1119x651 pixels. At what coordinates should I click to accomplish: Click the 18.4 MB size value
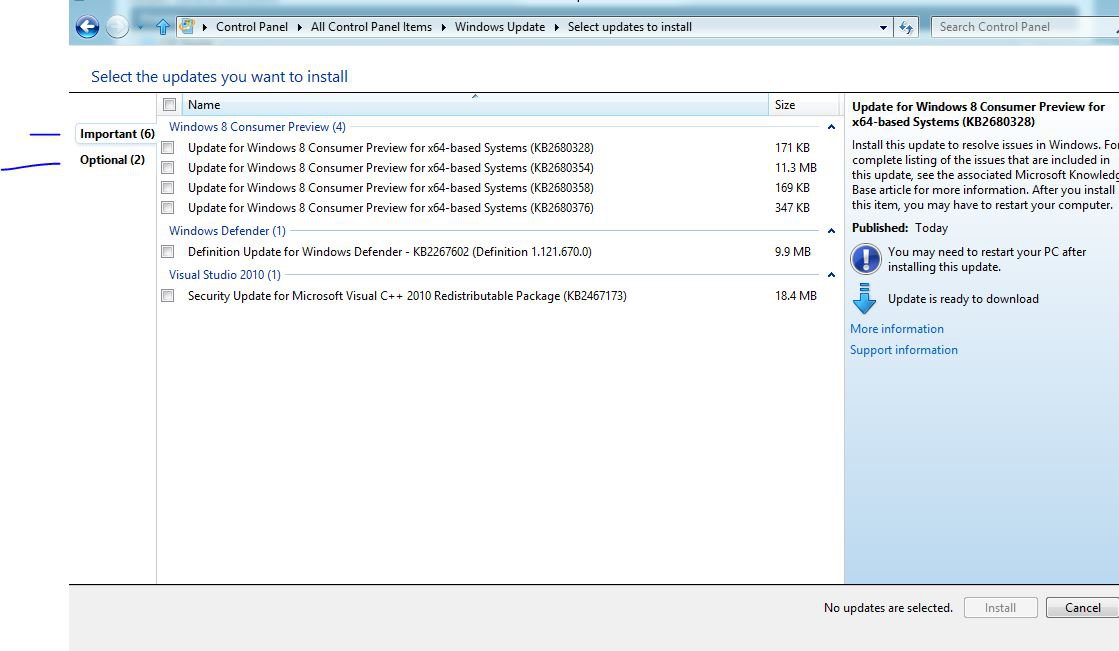796,296
